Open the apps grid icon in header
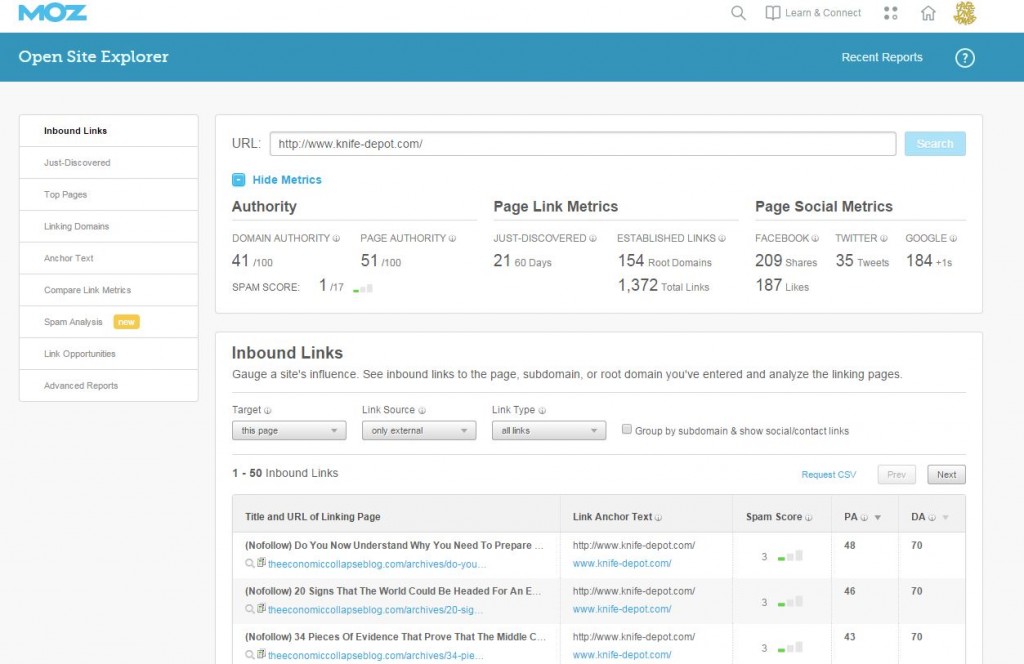Viewport: 1024px width, 664px height. pyautogui.click(x=891, y=13)
